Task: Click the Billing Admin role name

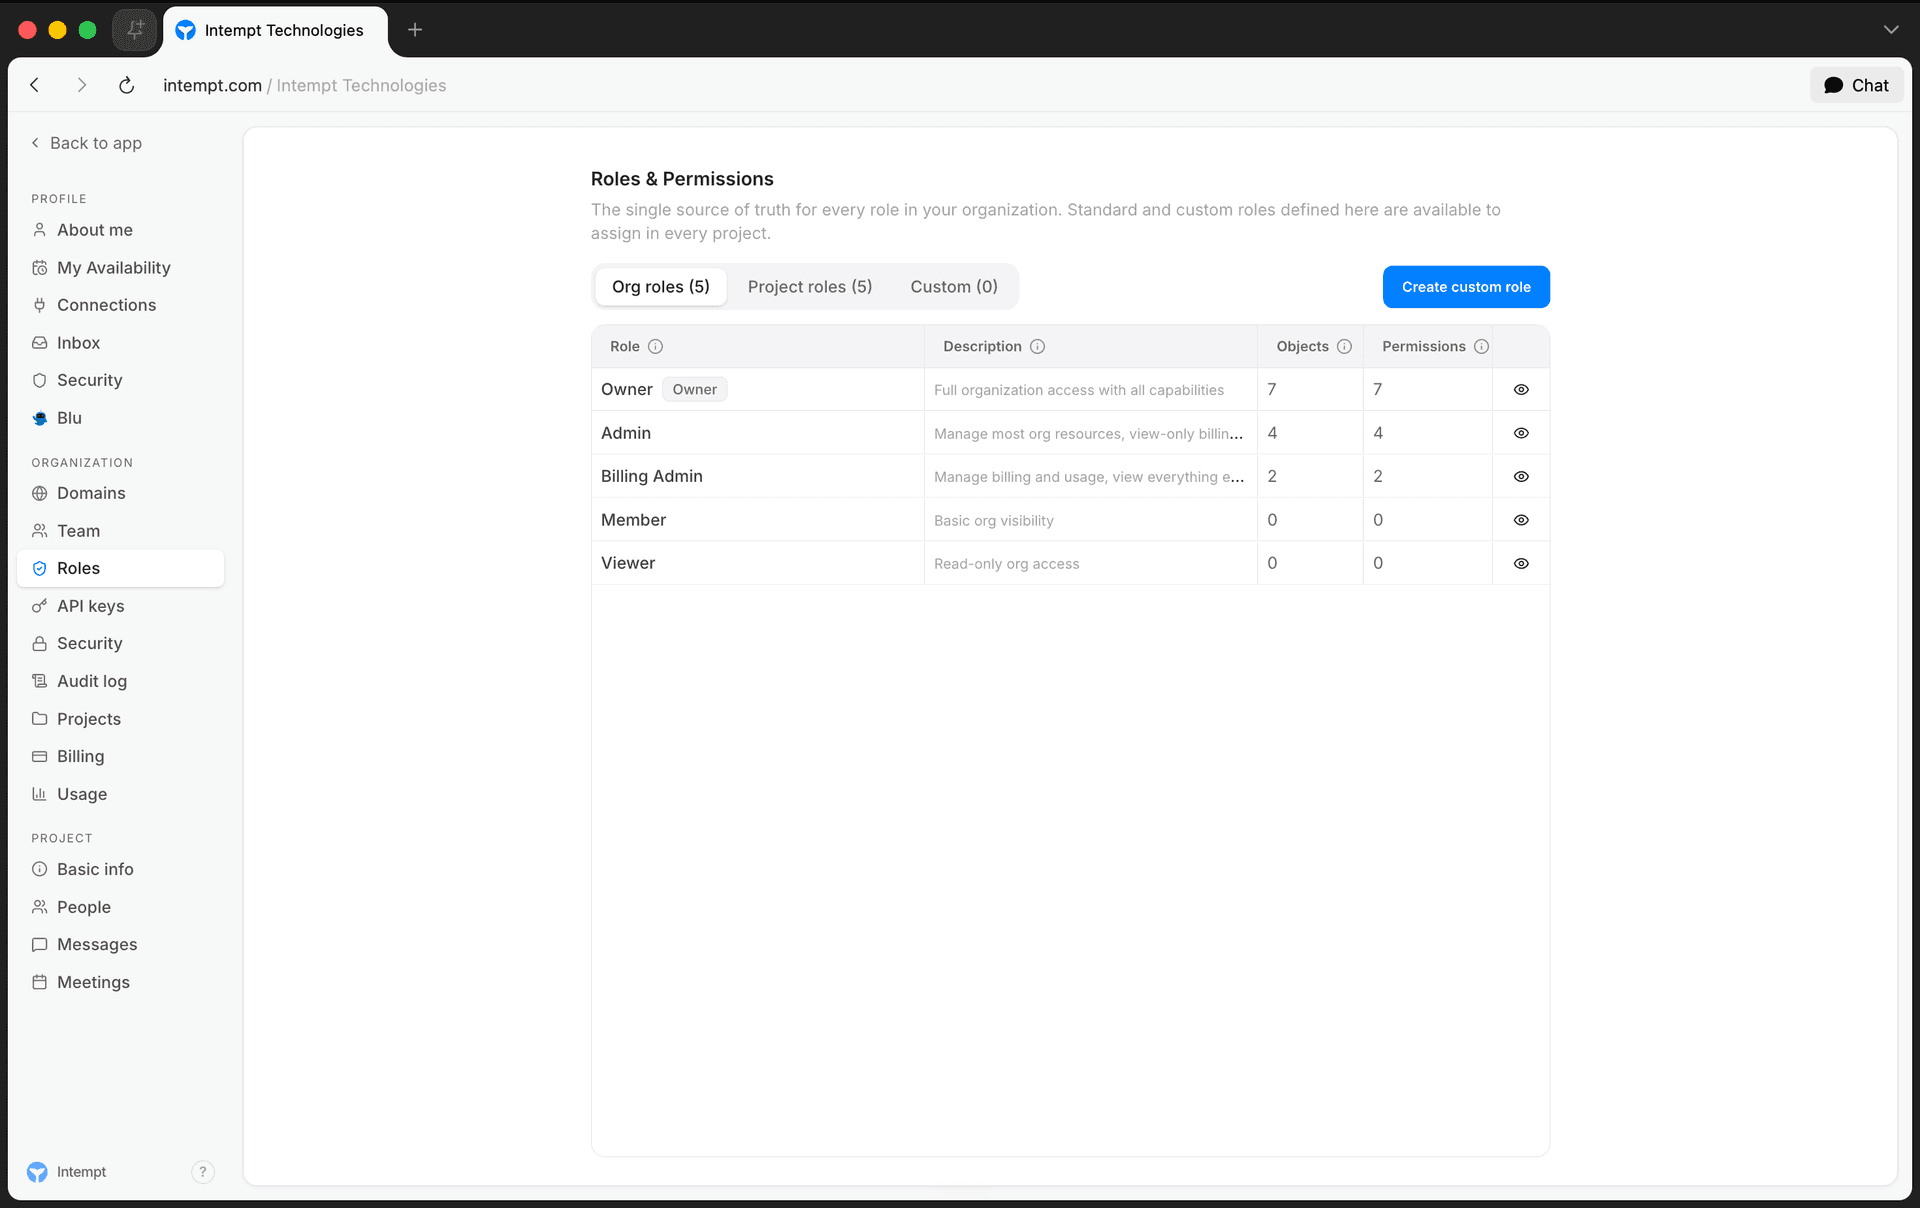Action: click(x=652, y=477)
